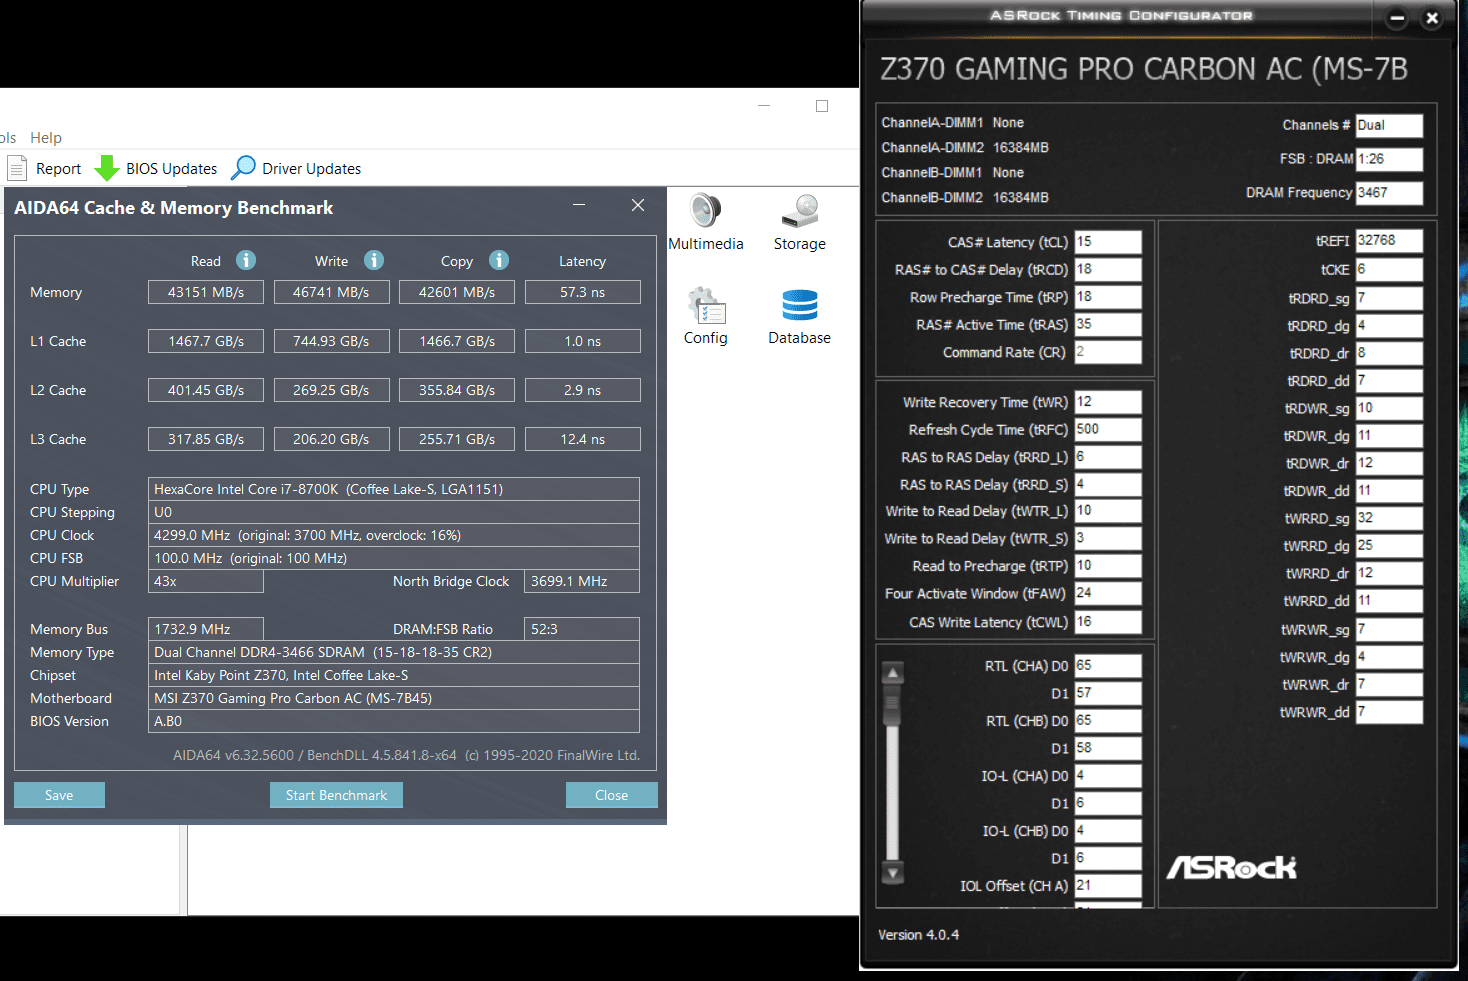1468x981 pixels.
Task: Click the tCKE value field
Action: [1389, 270]
